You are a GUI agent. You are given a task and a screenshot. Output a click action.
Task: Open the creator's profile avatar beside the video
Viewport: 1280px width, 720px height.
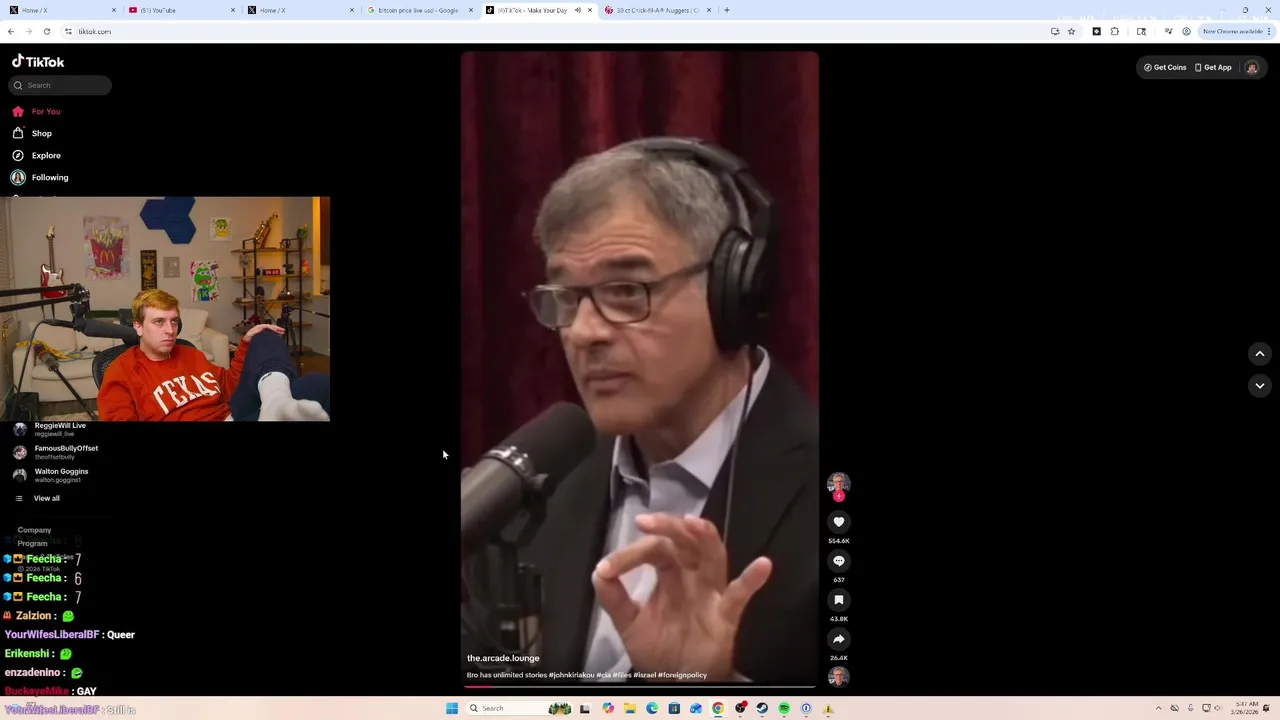pyautogui.click(x=839, y=484)
